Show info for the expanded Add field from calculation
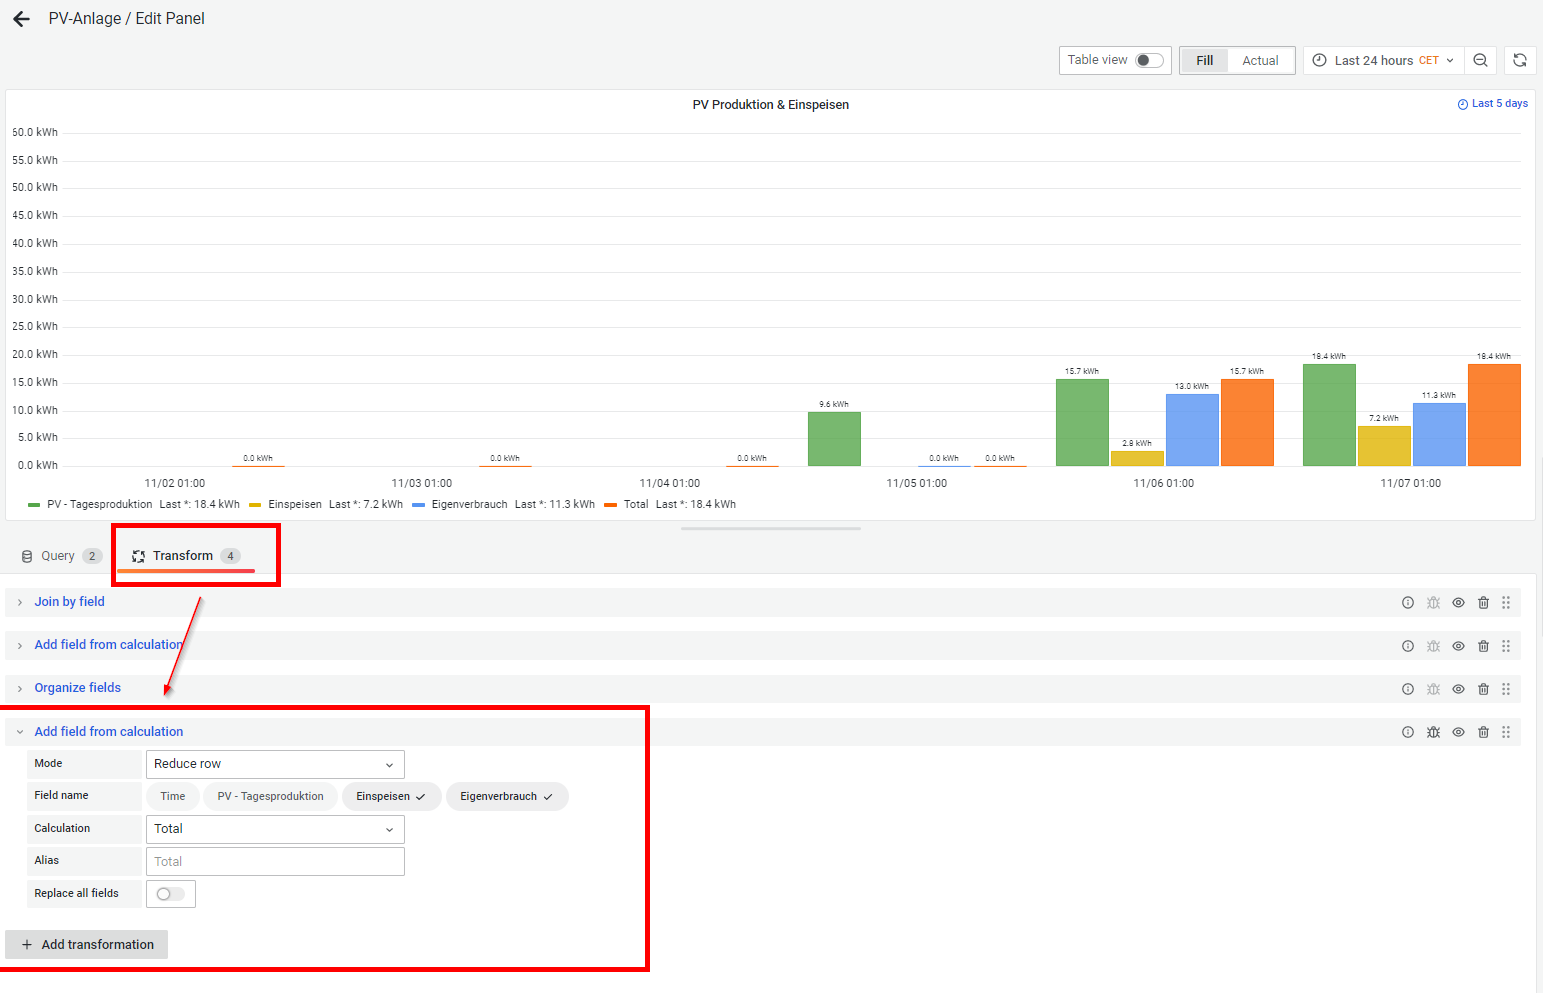The image size is (1543, 993). pyautogui.click(x=1408, y=732)
